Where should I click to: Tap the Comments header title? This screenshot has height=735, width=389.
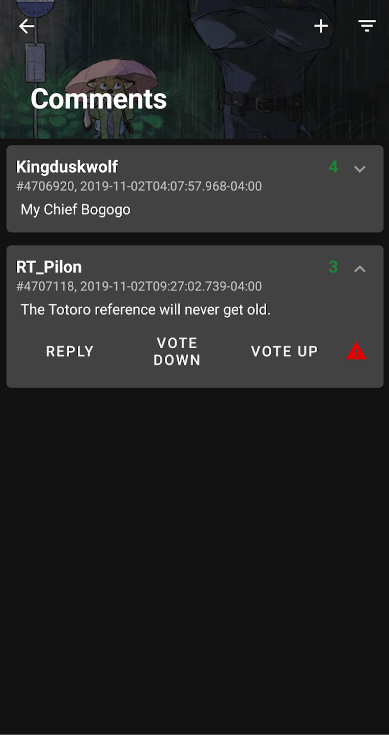[98, 99]
